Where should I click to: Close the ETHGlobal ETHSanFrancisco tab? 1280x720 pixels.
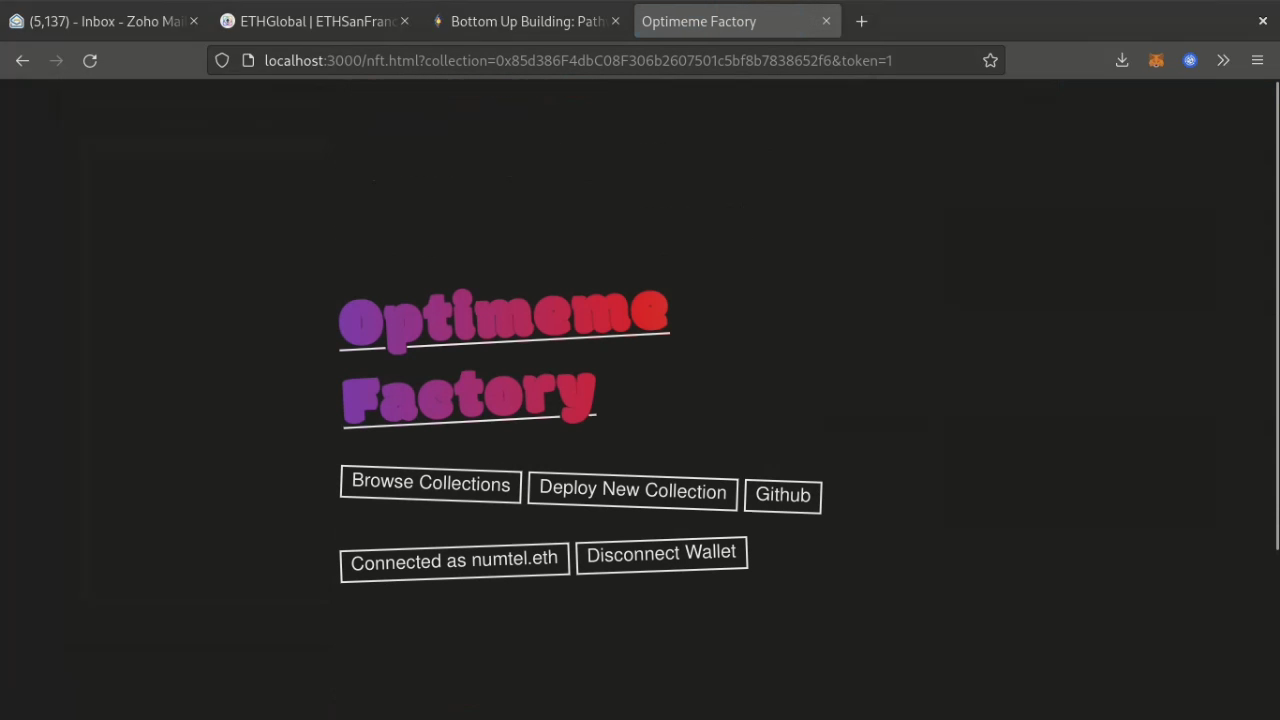coord(405,21)
